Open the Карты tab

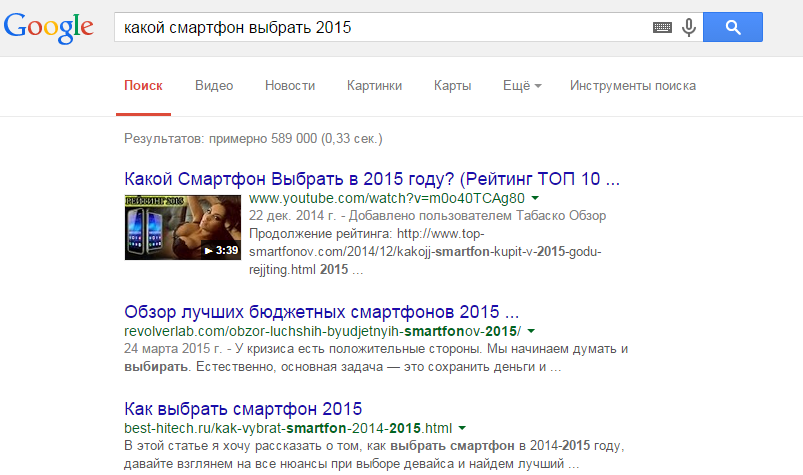(x=452, y=86)
